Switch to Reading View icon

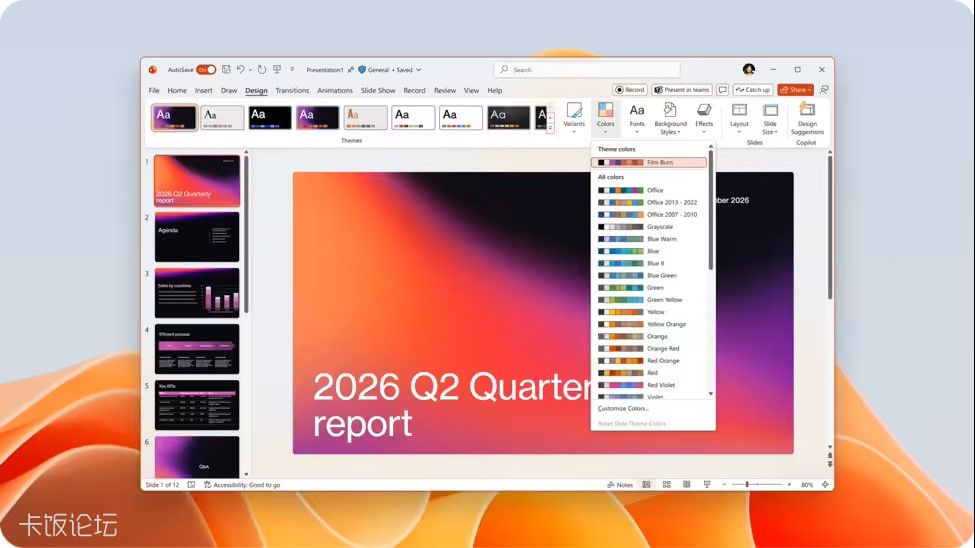click(686, 485)
